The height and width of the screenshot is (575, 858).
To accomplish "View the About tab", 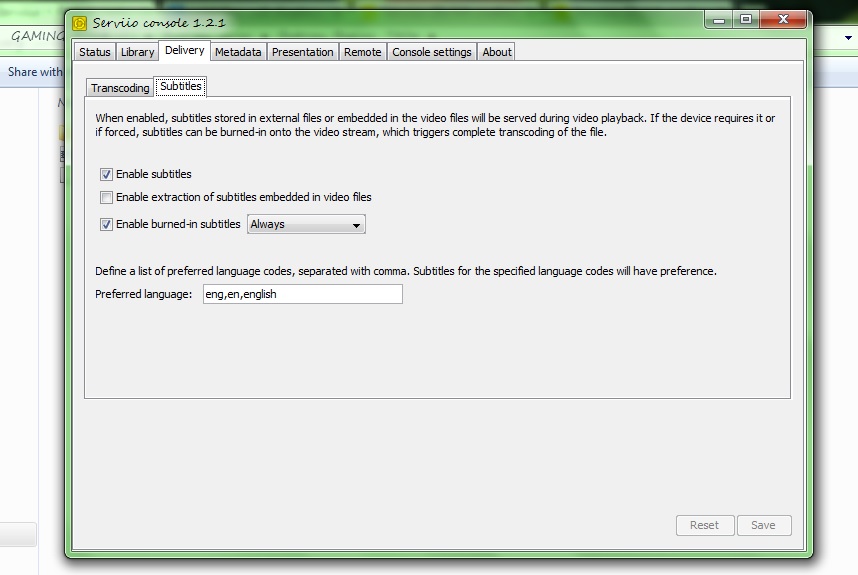I will 497,52.
